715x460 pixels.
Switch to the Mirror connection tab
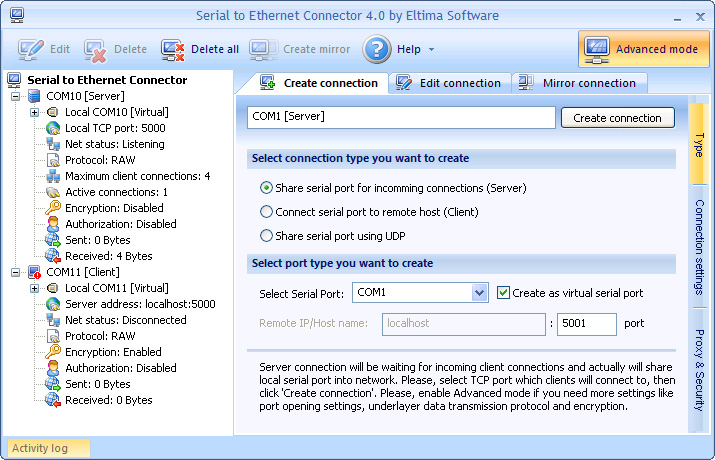578,83
